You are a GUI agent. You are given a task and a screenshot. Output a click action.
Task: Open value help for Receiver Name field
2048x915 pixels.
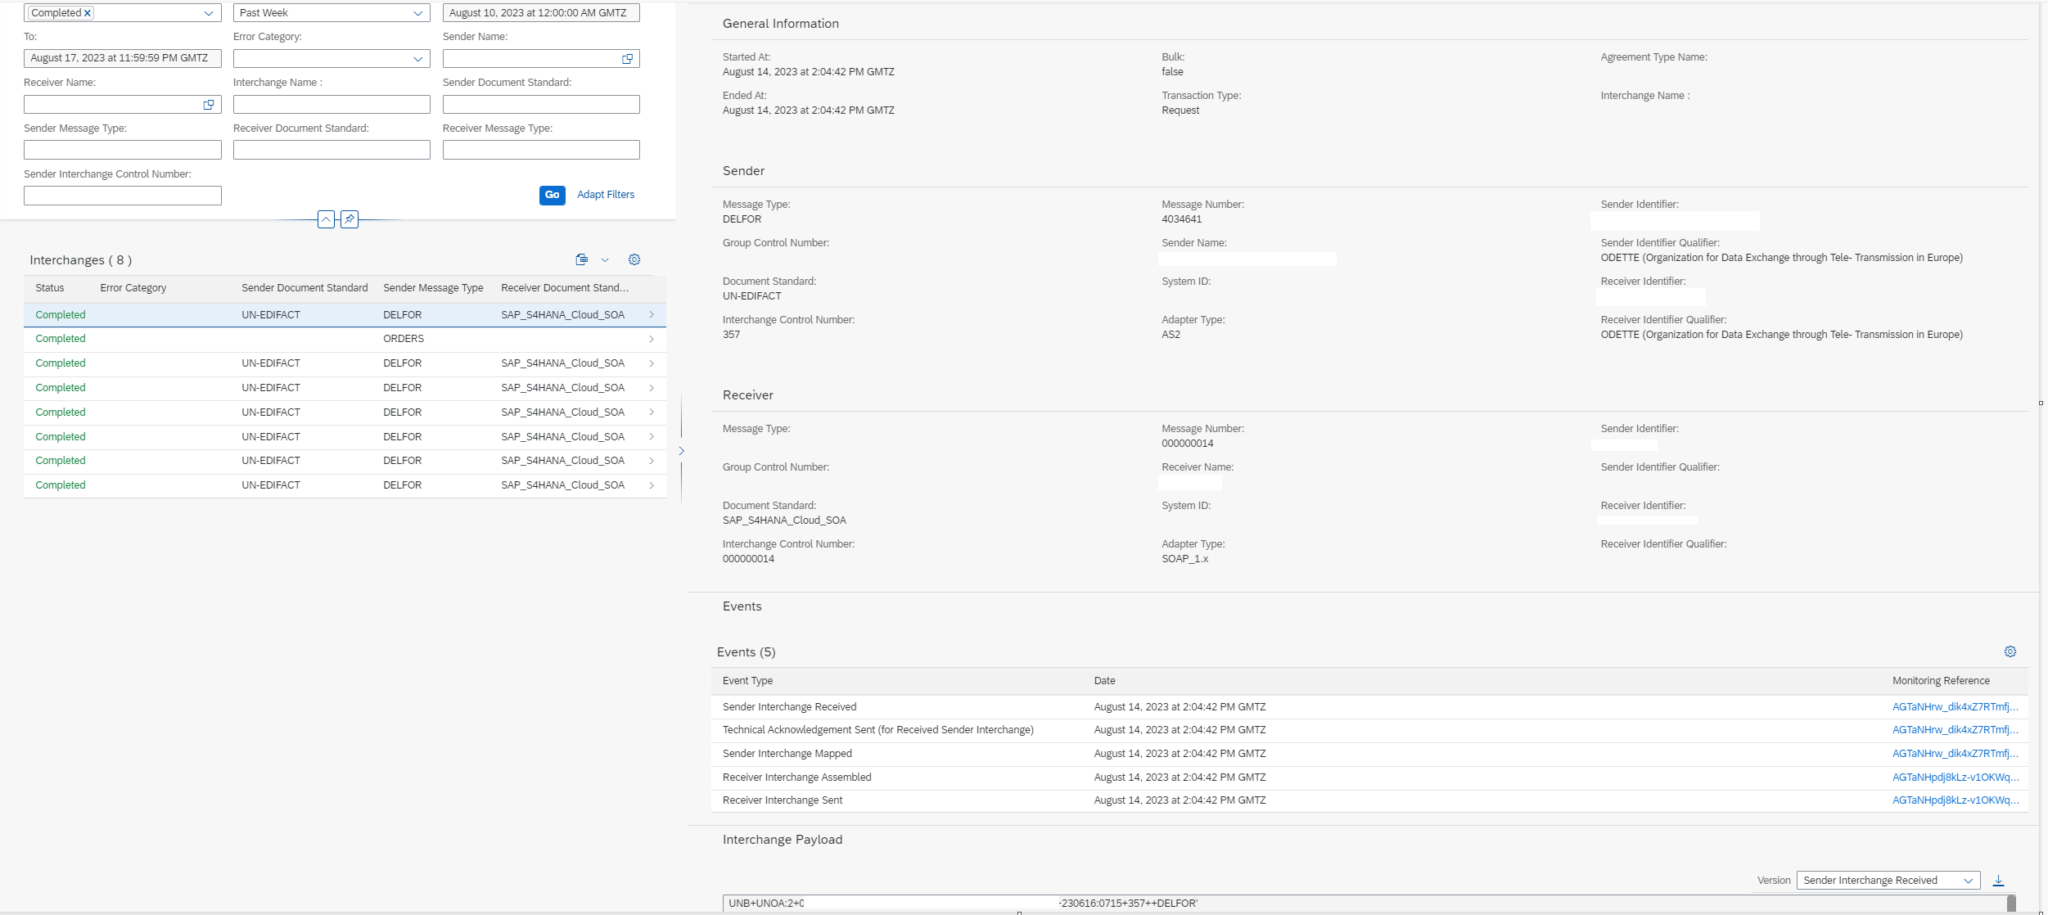(x=209, y=104)
